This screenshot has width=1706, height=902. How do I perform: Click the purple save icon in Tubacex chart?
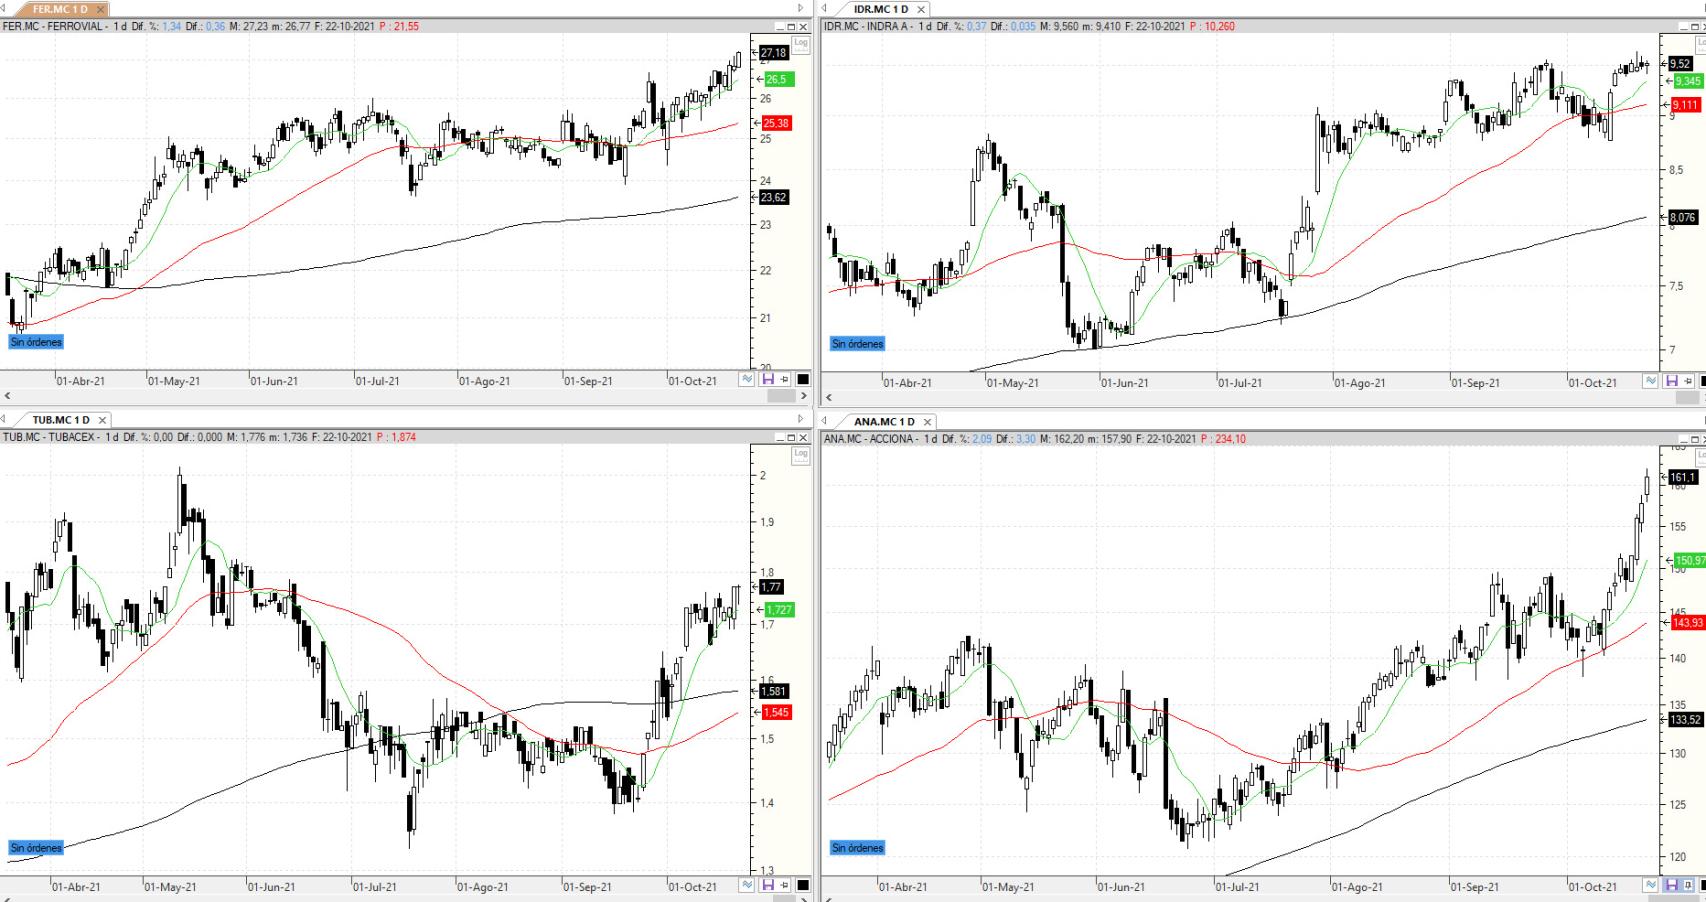768,885
